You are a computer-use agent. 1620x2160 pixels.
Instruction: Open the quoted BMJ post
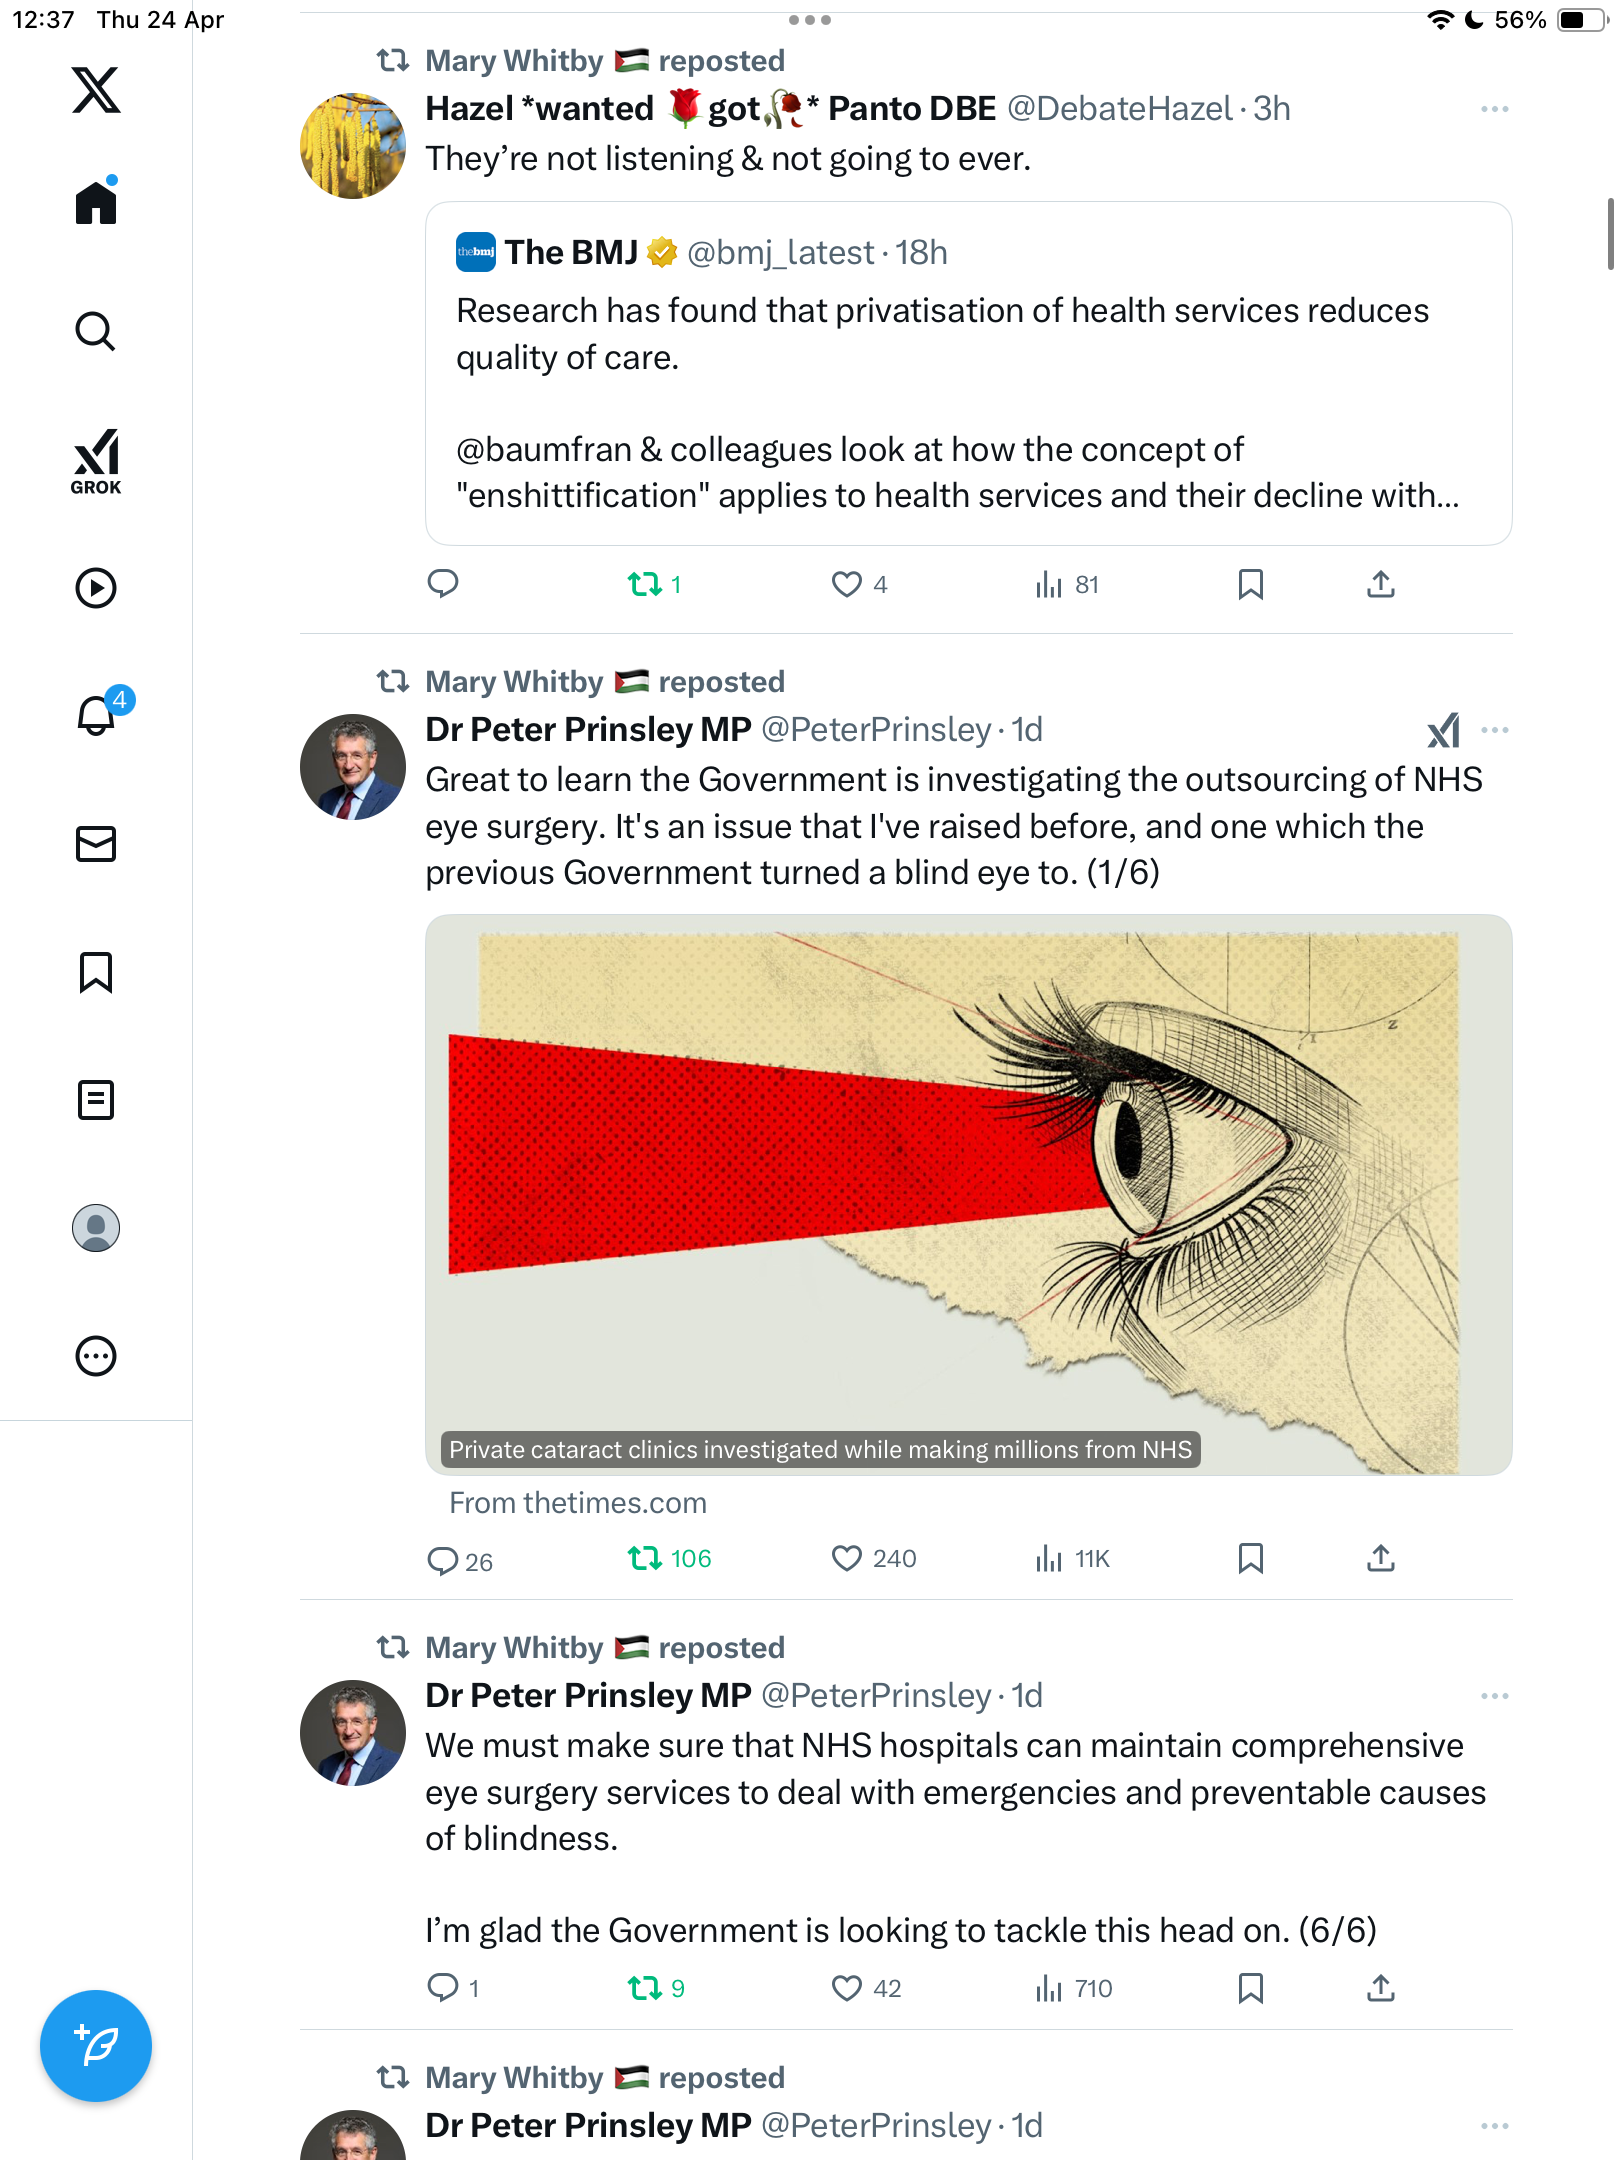coord(968,374)
